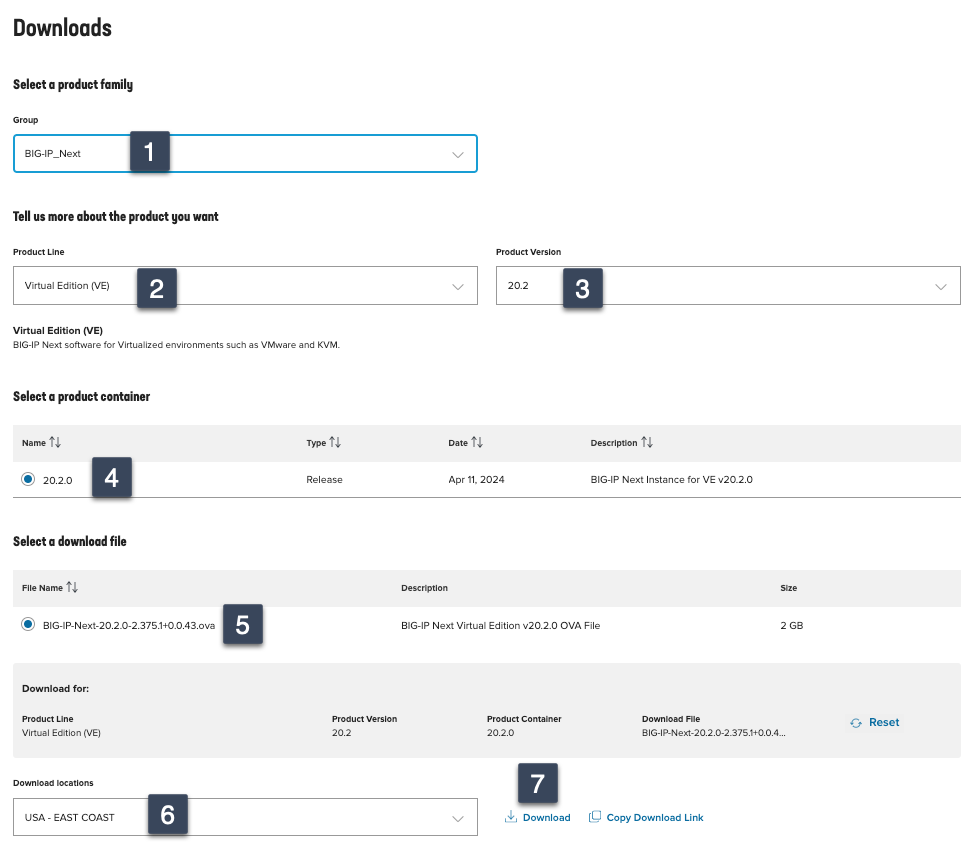Screen dimensions: 974x844
Task: Select the 20.2.0 container radio button
Action: (x=28, y=480)
